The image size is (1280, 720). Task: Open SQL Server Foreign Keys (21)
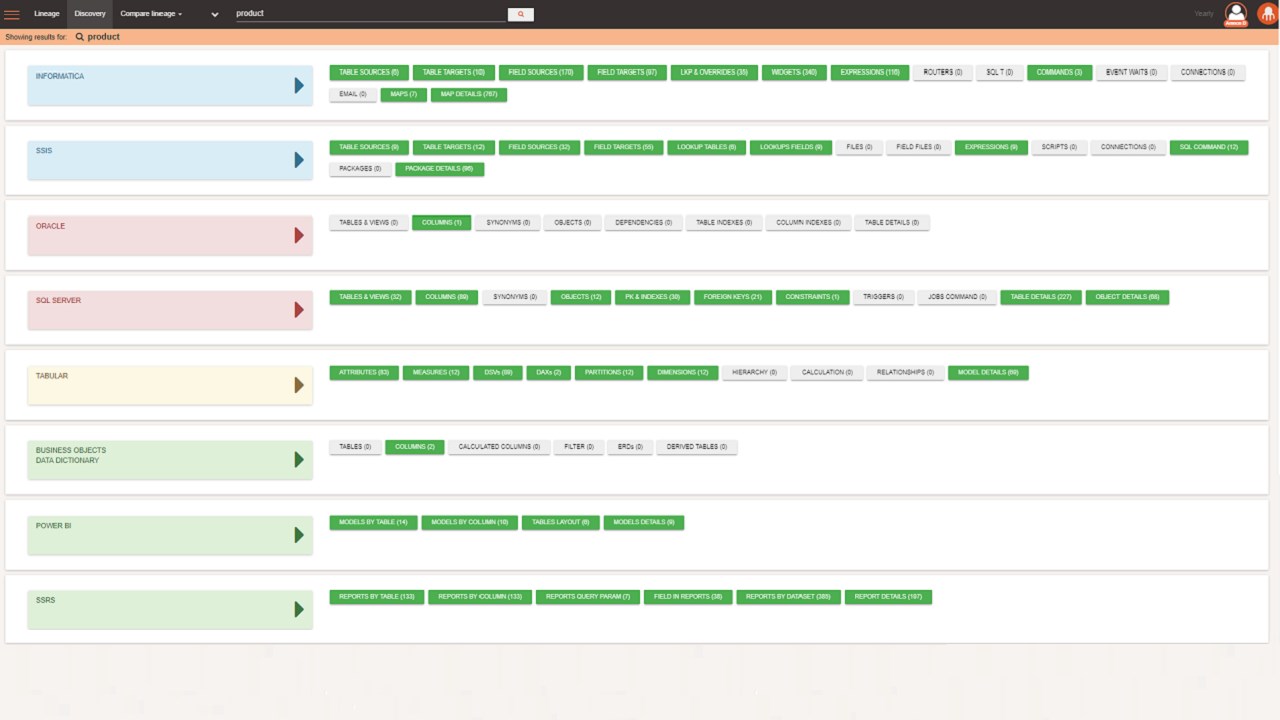point(732,297)
